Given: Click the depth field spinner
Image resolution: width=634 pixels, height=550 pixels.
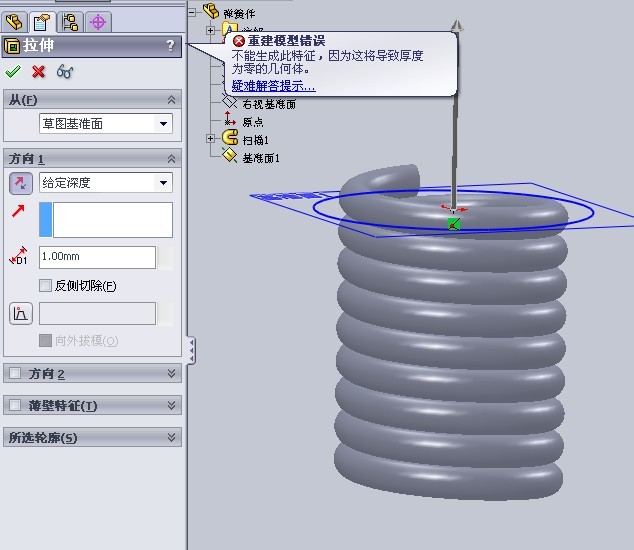Looking at the screenshot, I should [x=165, y=257].
